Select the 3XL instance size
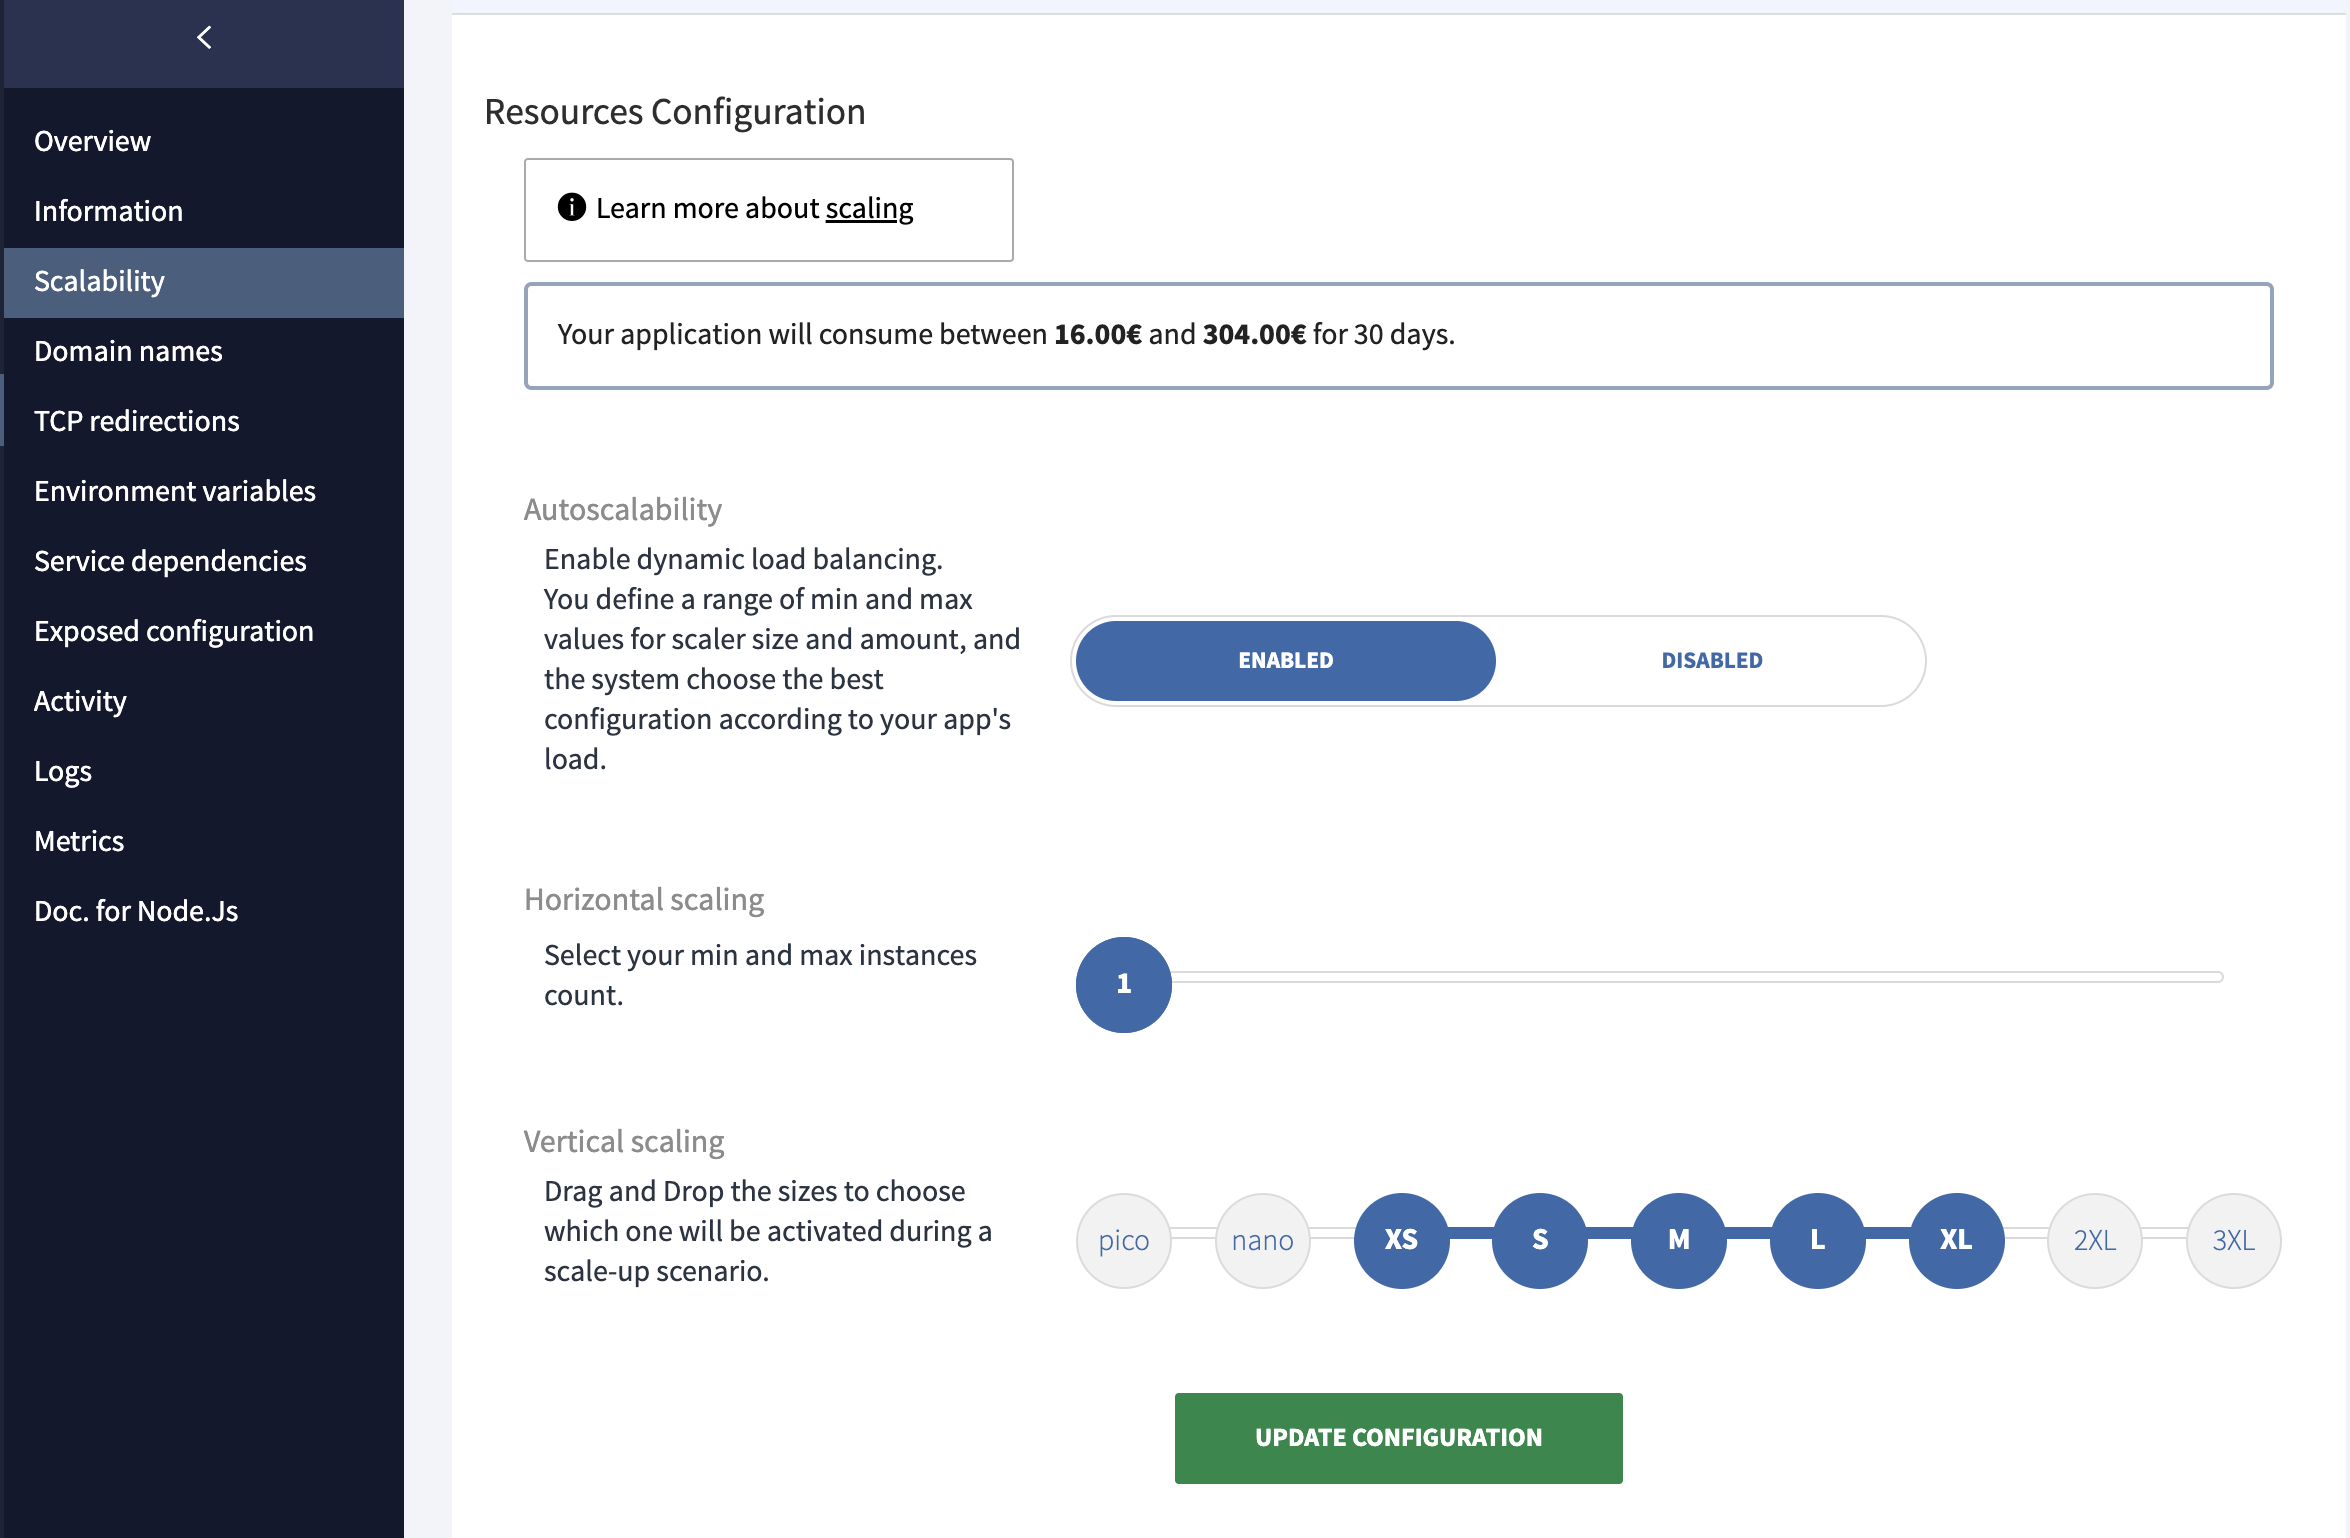Viewport: 2350px width, 1538px height. click(2233, 1240)
